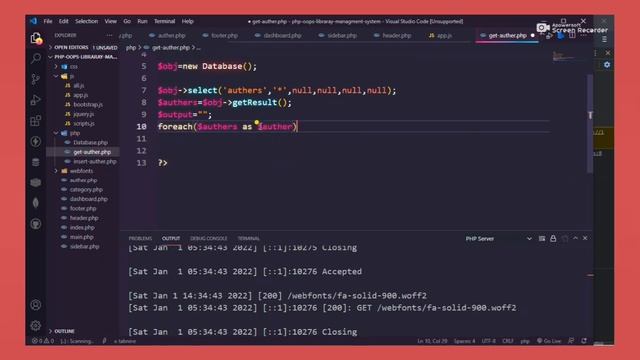Switch to the app.js editor tab
This screenshot has height=360, width=640.
tap(441, 36)
